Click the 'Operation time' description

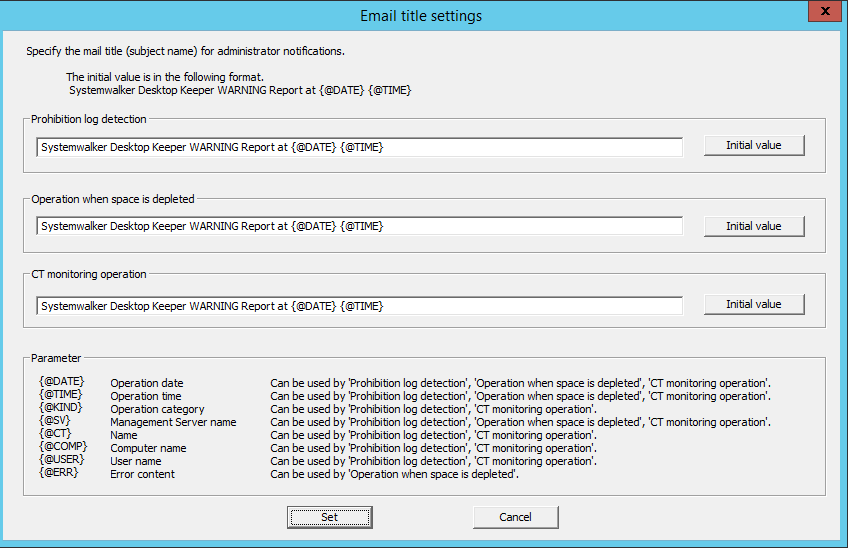[145, 396]
